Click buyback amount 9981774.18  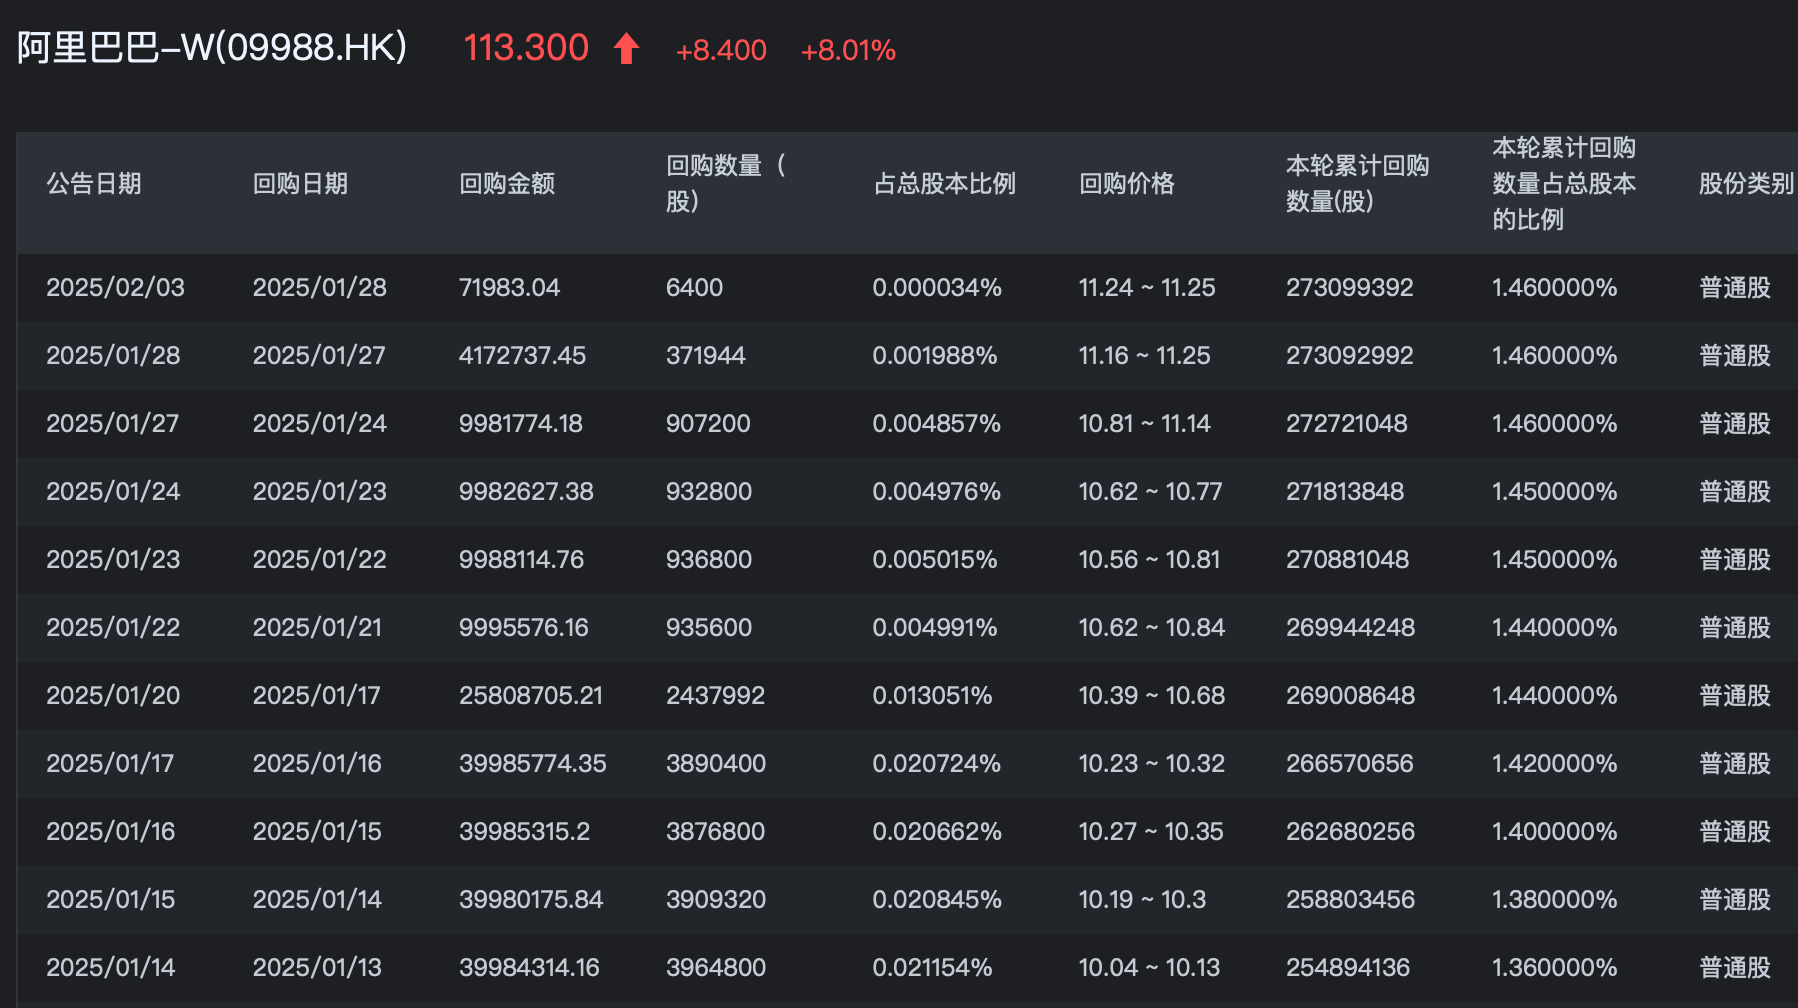click(x=520, y=424)
